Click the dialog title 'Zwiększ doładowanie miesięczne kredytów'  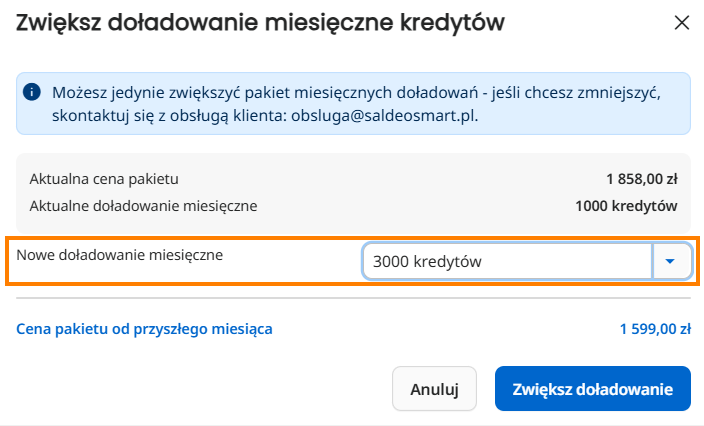coord(260,22)
